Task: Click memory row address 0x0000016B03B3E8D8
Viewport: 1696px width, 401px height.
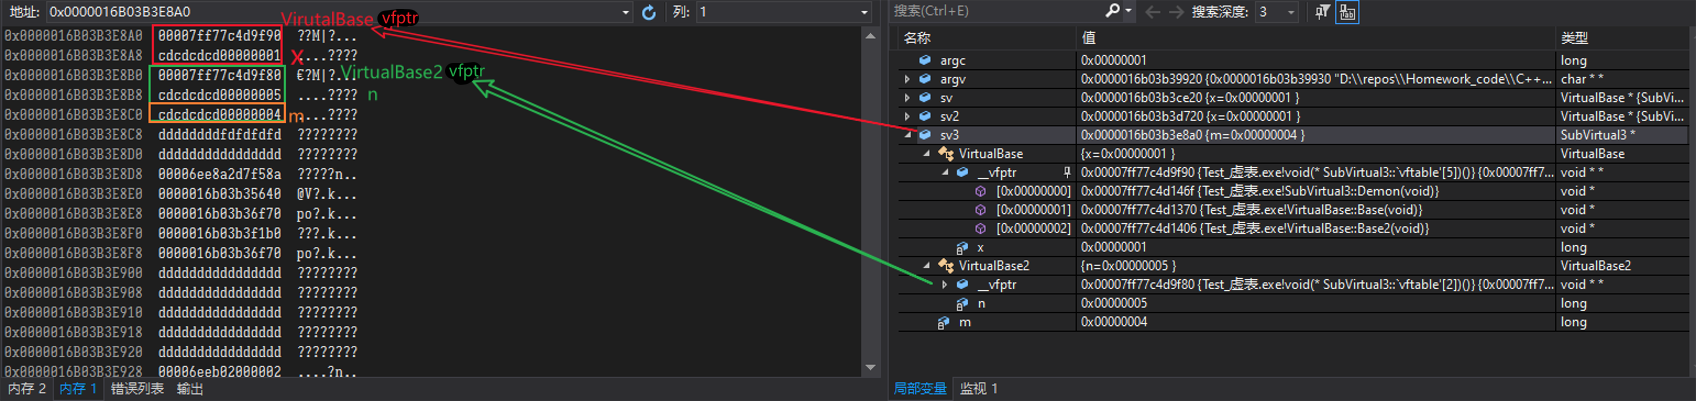Action: (73, 174)
